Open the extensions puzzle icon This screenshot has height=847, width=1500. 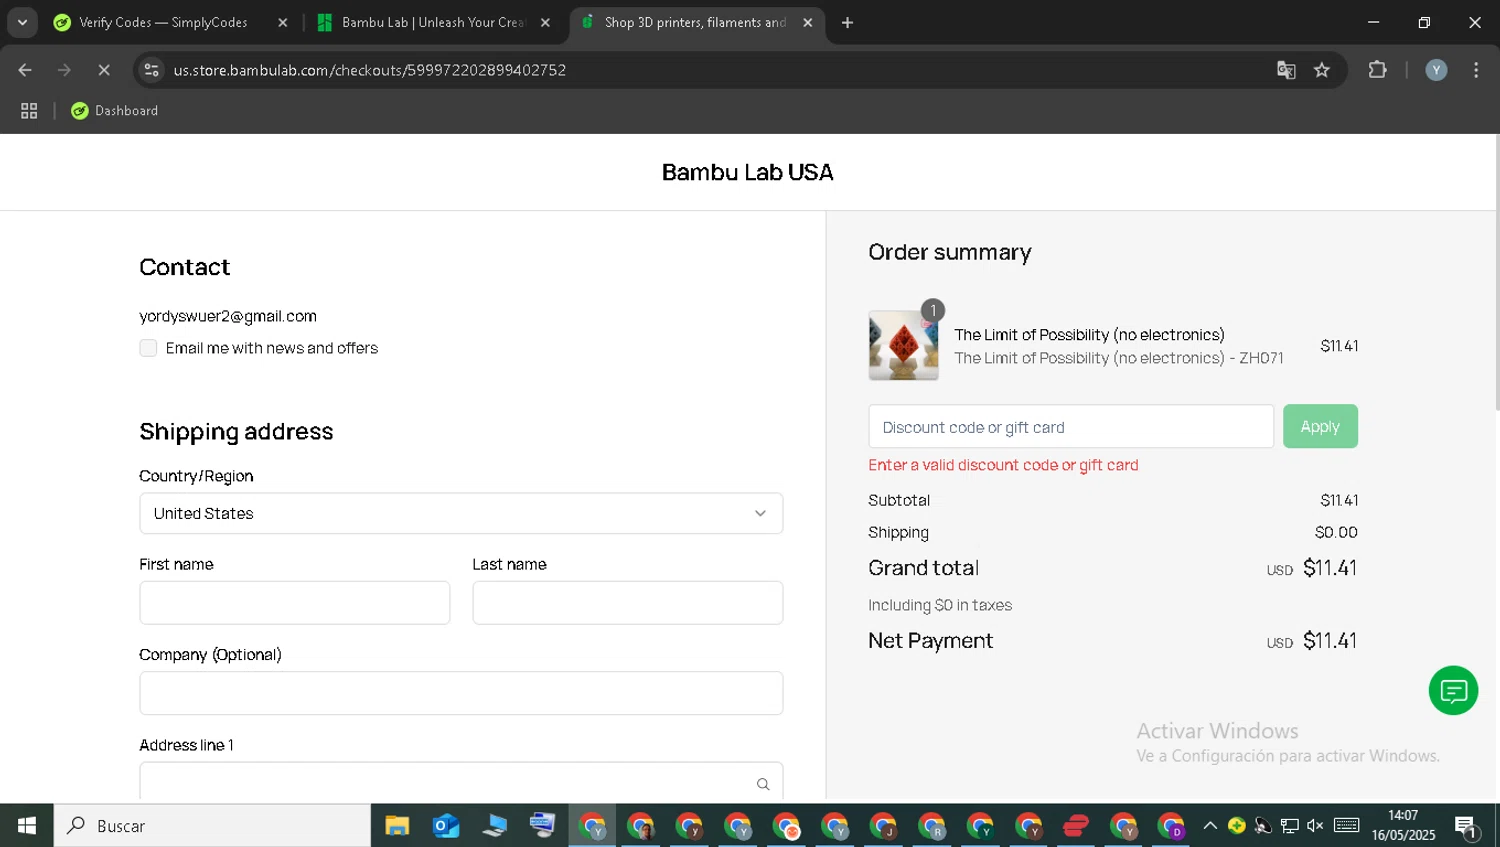point(1377,70)
